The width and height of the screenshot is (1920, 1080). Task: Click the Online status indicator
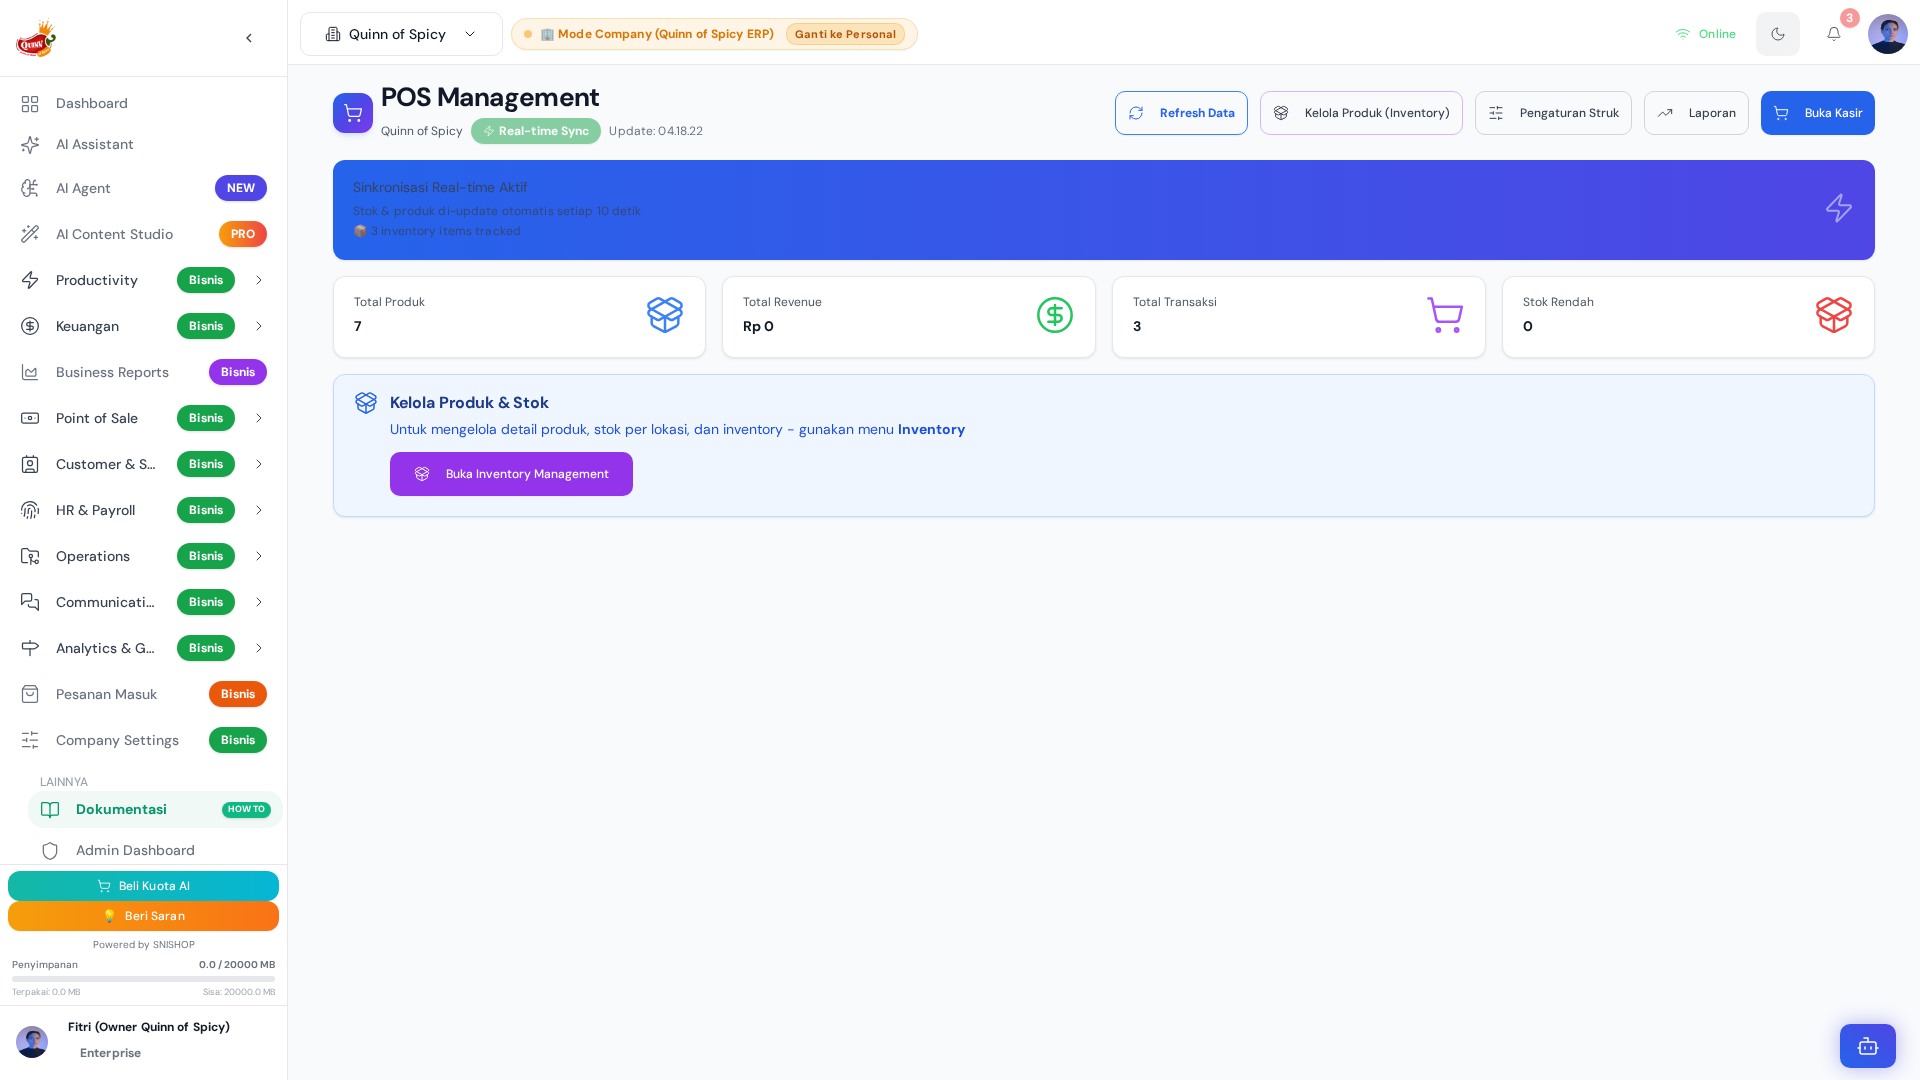[x=1706, y=34]
